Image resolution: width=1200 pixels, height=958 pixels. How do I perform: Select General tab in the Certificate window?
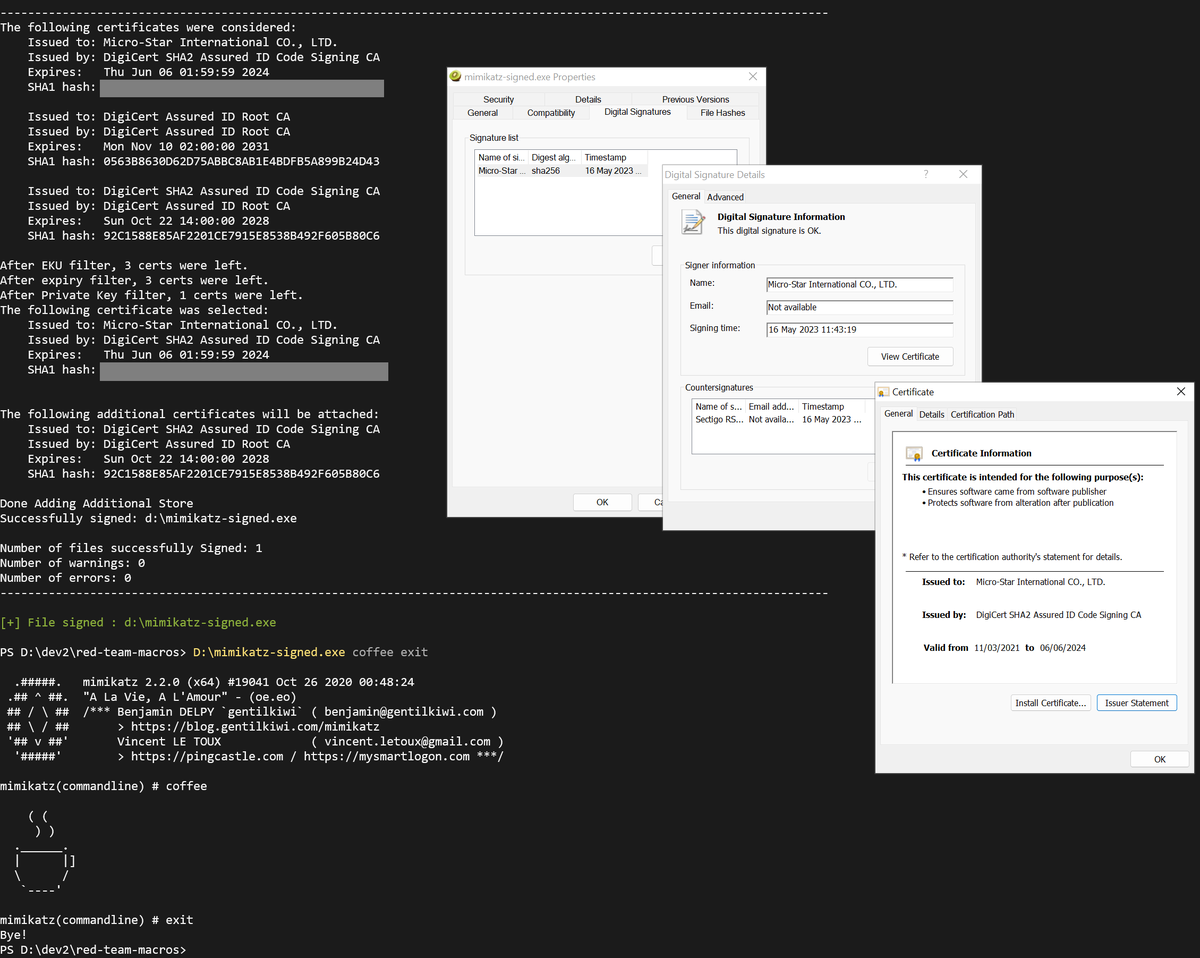tap(898, 413)
